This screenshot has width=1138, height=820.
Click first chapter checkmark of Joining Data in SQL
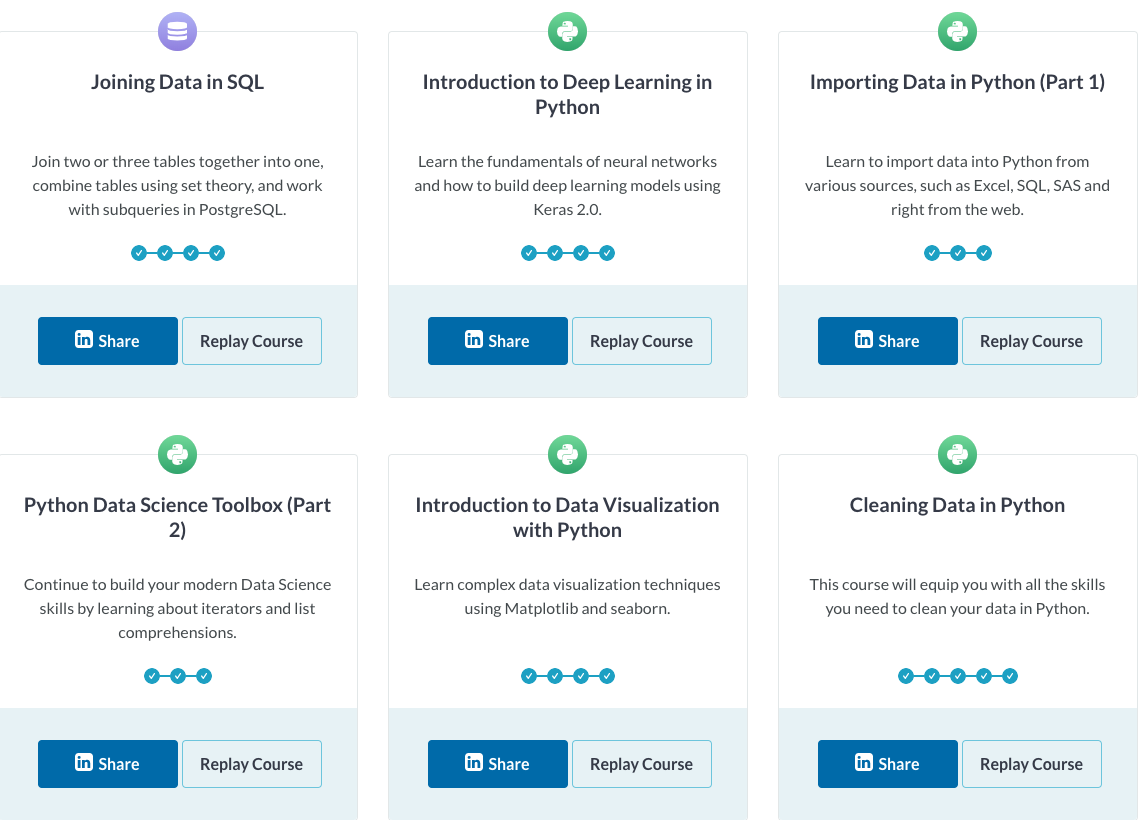click(139, 253)
